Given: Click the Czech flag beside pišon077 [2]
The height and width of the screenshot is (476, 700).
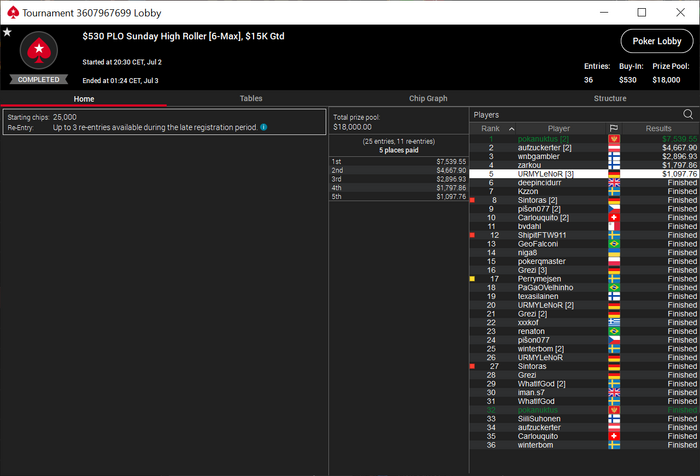Looking at the screenshot, I should tap(614, 209).
